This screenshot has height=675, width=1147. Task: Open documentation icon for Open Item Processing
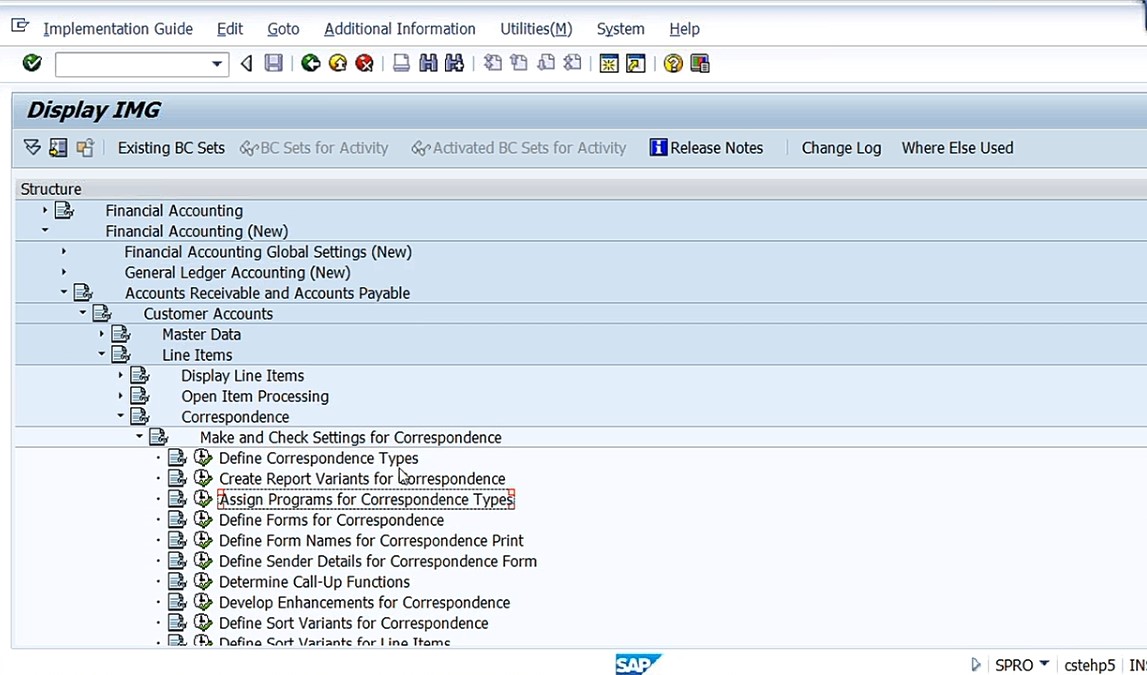tap(140, 396)
